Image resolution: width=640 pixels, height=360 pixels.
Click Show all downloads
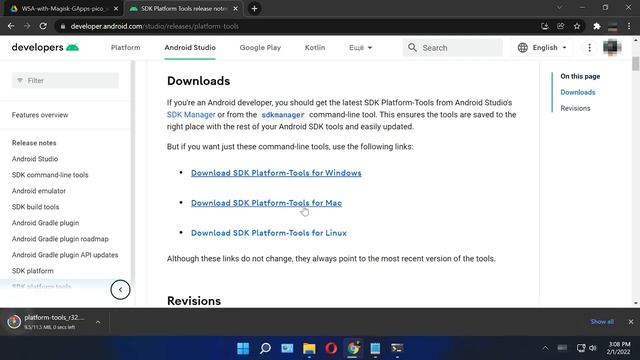point(602,322)
